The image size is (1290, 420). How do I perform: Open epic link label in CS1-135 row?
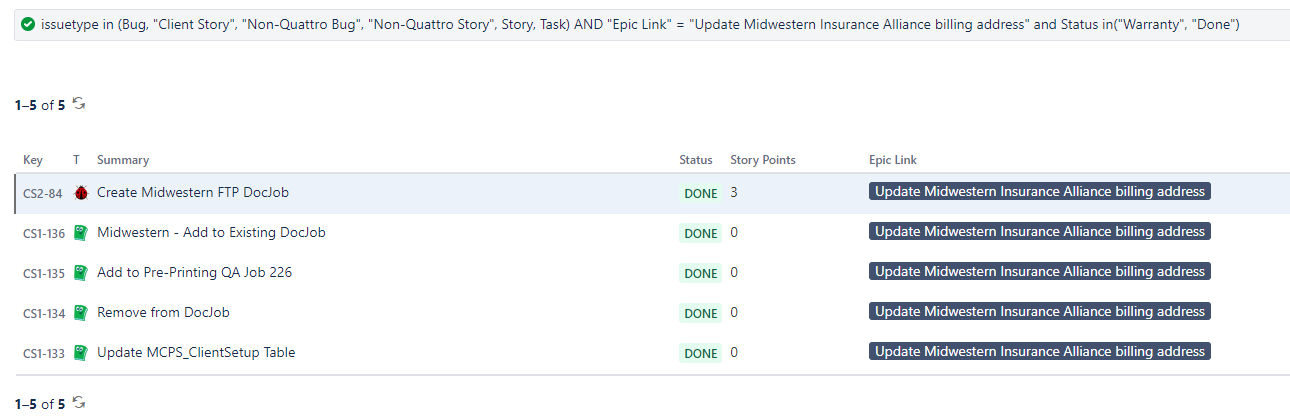click(1040, 271)
